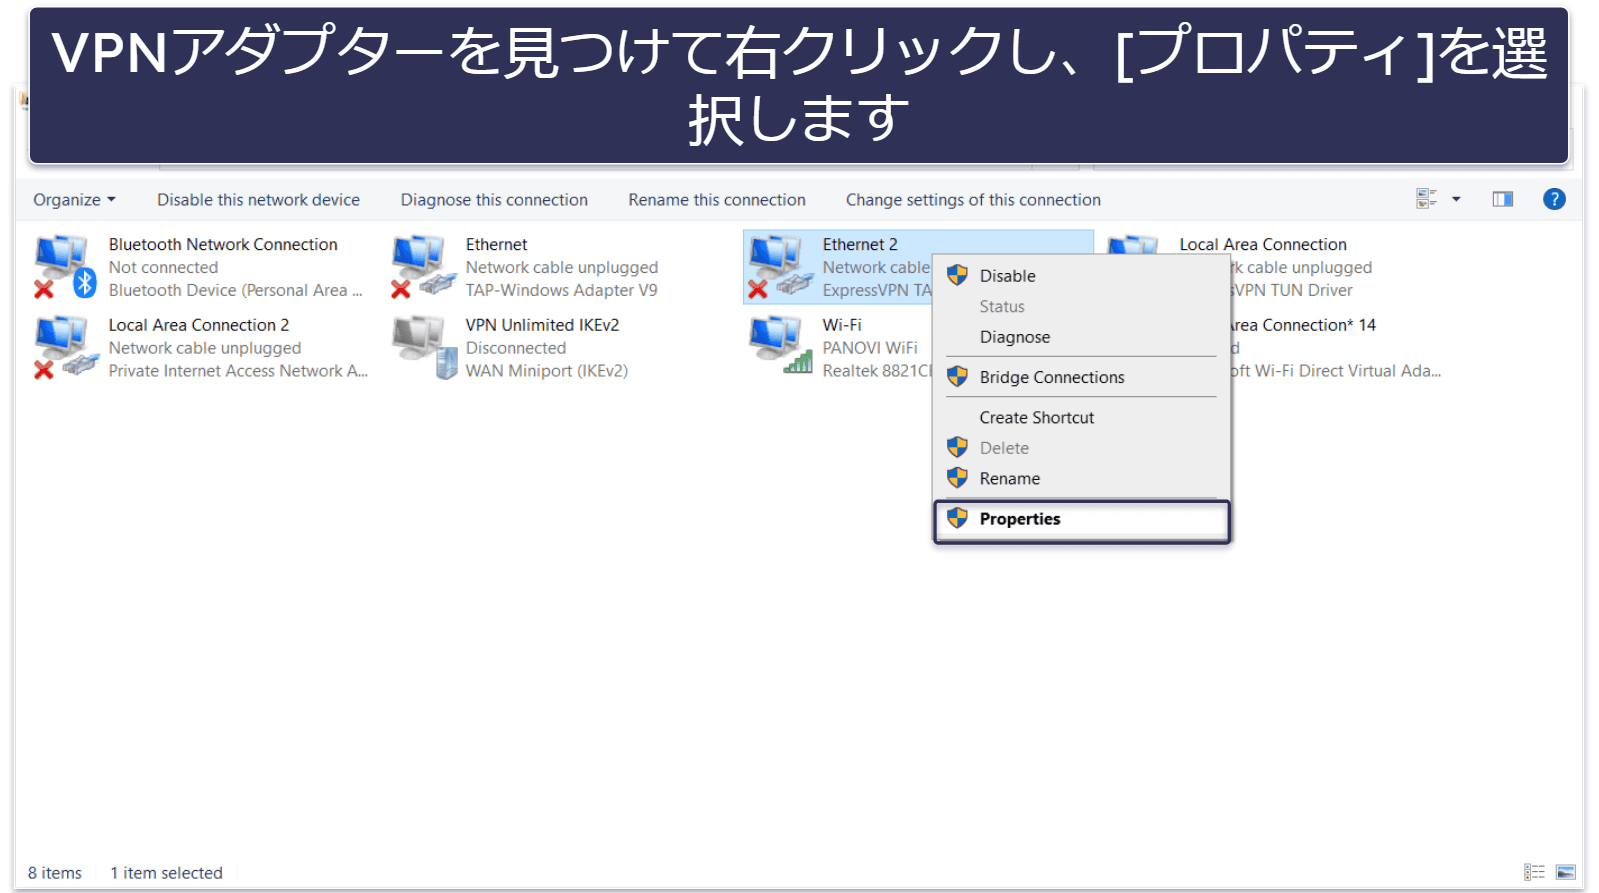Viewport: 1599px width, 893px height.
Task: Select the VPN Unlimited IKEv2 adapter icon
Action: pos(423,347)
